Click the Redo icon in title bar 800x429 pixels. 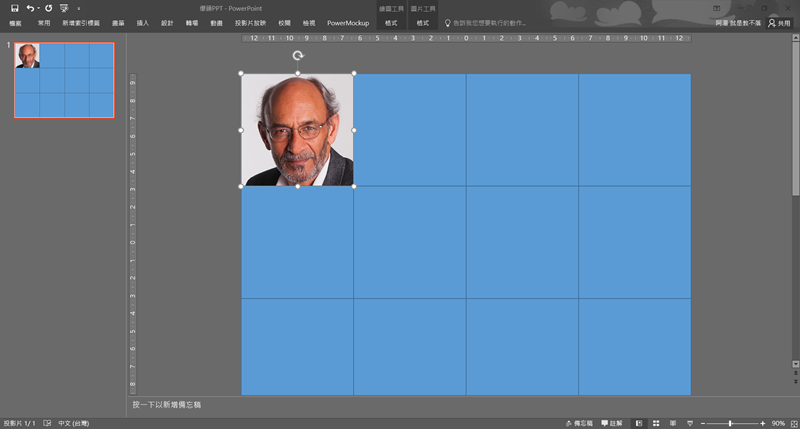49,8
